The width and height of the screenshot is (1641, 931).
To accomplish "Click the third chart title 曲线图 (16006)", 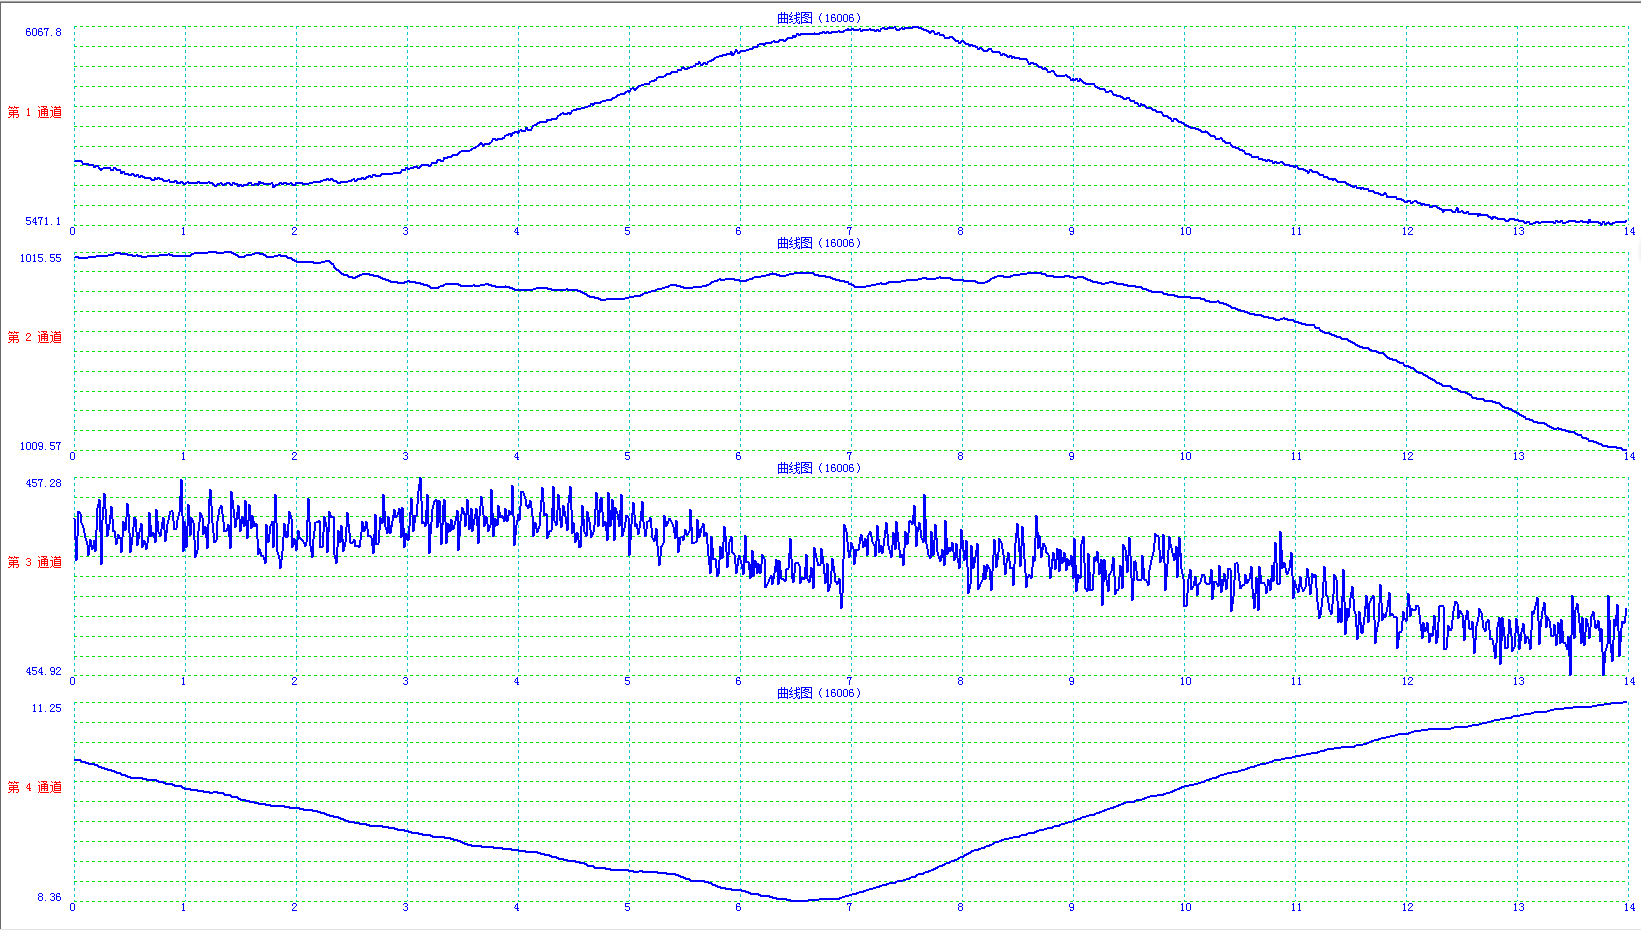I will pos(819,468).
